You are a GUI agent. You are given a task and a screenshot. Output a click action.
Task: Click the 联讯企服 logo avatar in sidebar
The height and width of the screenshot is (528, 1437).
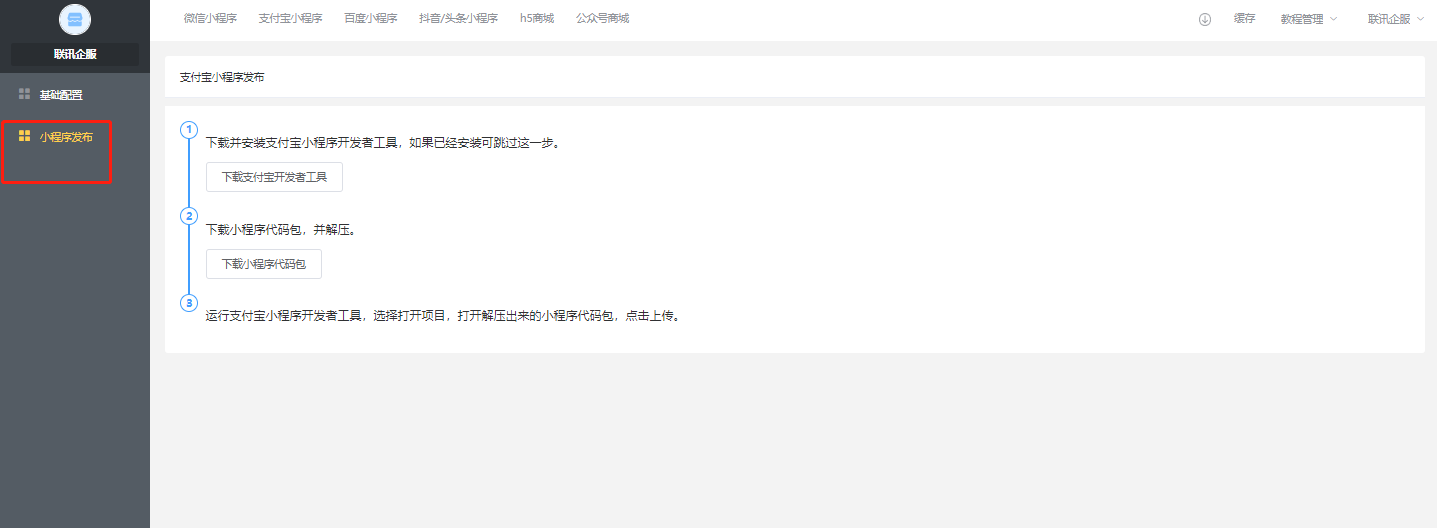pyautogui.click(x=75, y=20)
